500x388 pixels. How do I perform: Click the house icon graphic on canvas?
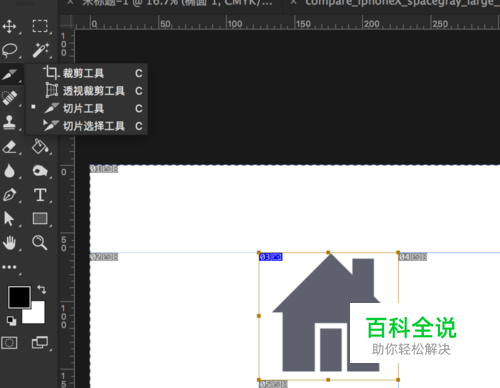pyautogui.click(x=327, y=313)
